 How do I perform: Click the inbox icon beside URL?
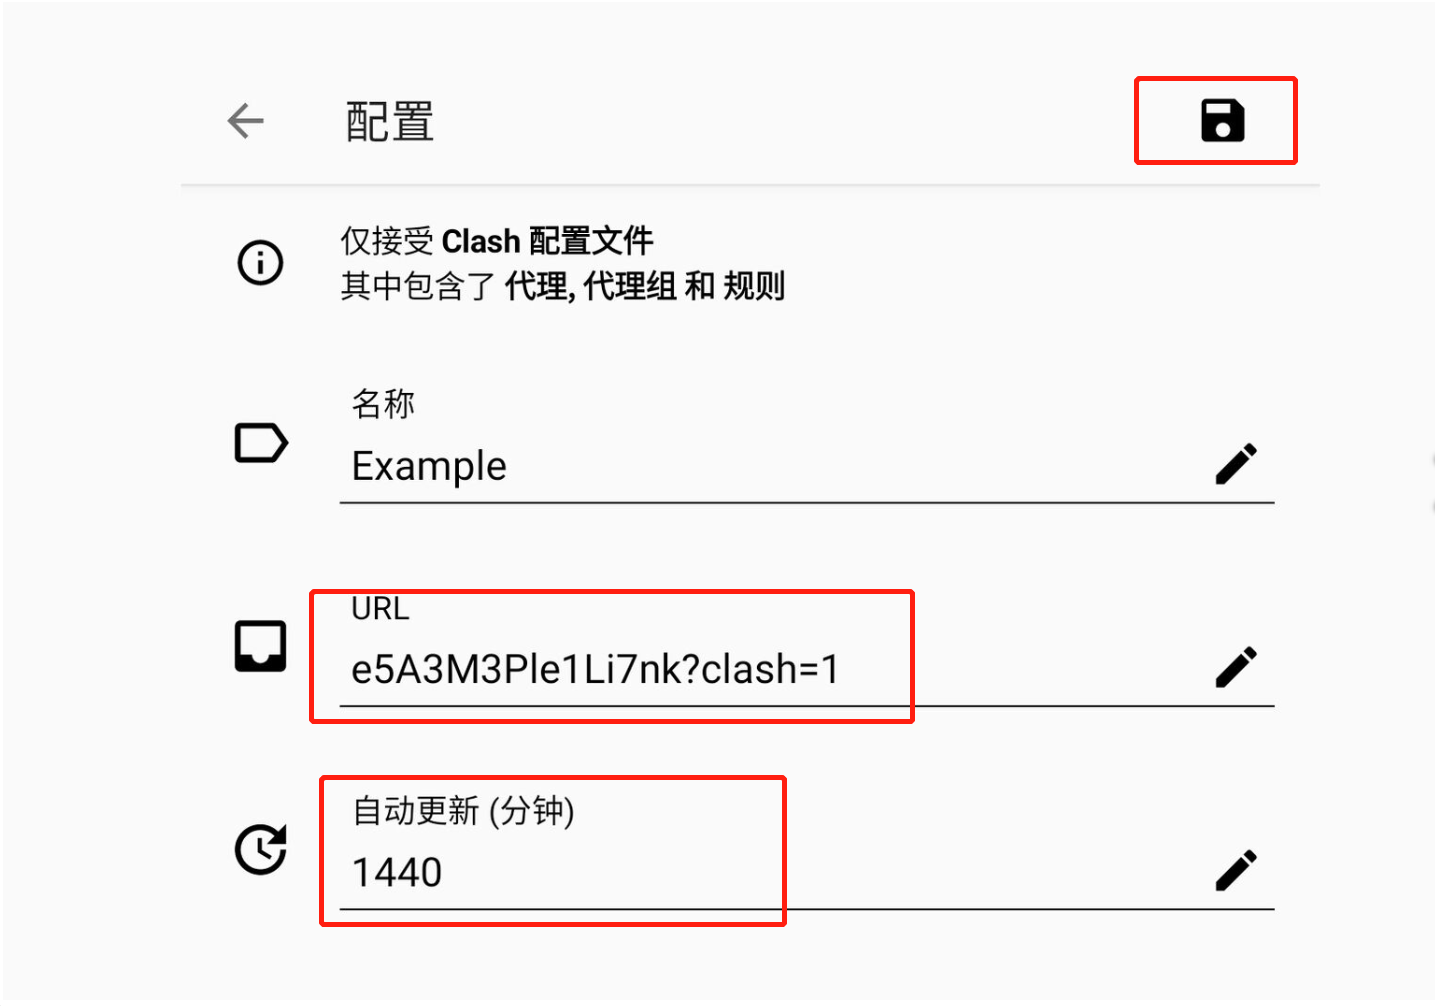tap(260, 646)
